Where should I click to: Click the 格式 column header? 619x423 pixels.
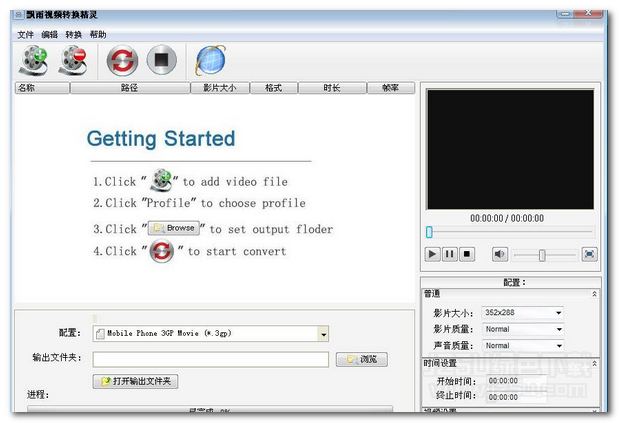point(274,88)
